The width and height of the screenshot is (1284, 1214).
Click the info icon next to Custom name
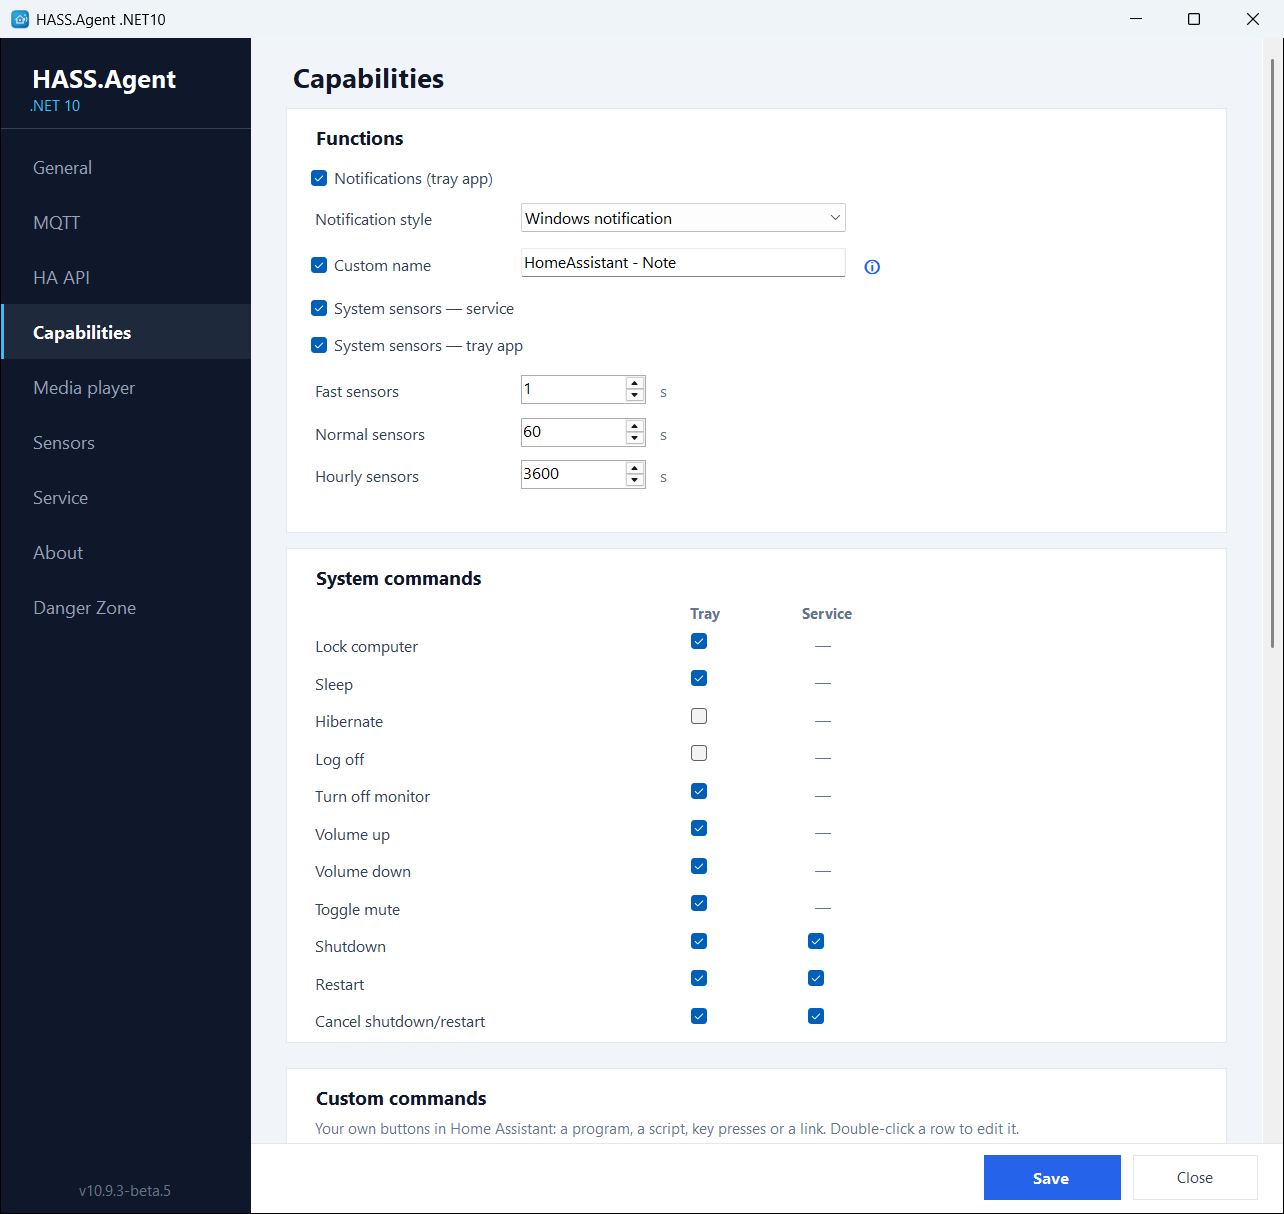[x=872, y=267]
